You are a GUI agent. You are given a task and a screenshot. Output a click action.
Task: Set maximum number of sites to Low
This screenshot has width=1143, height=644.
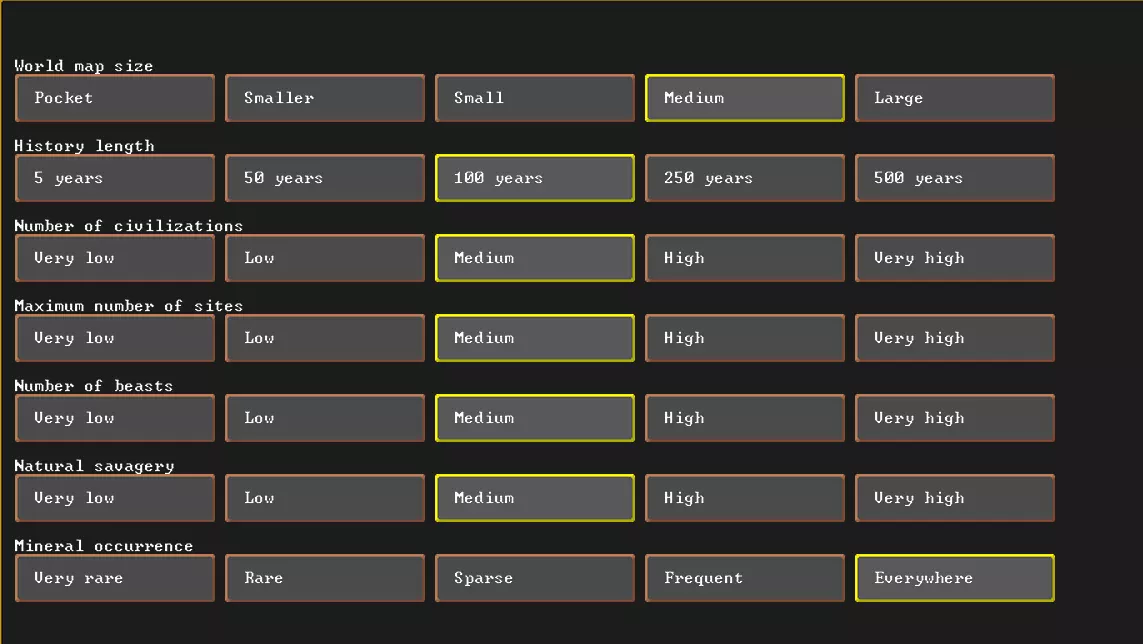point(325,338)
